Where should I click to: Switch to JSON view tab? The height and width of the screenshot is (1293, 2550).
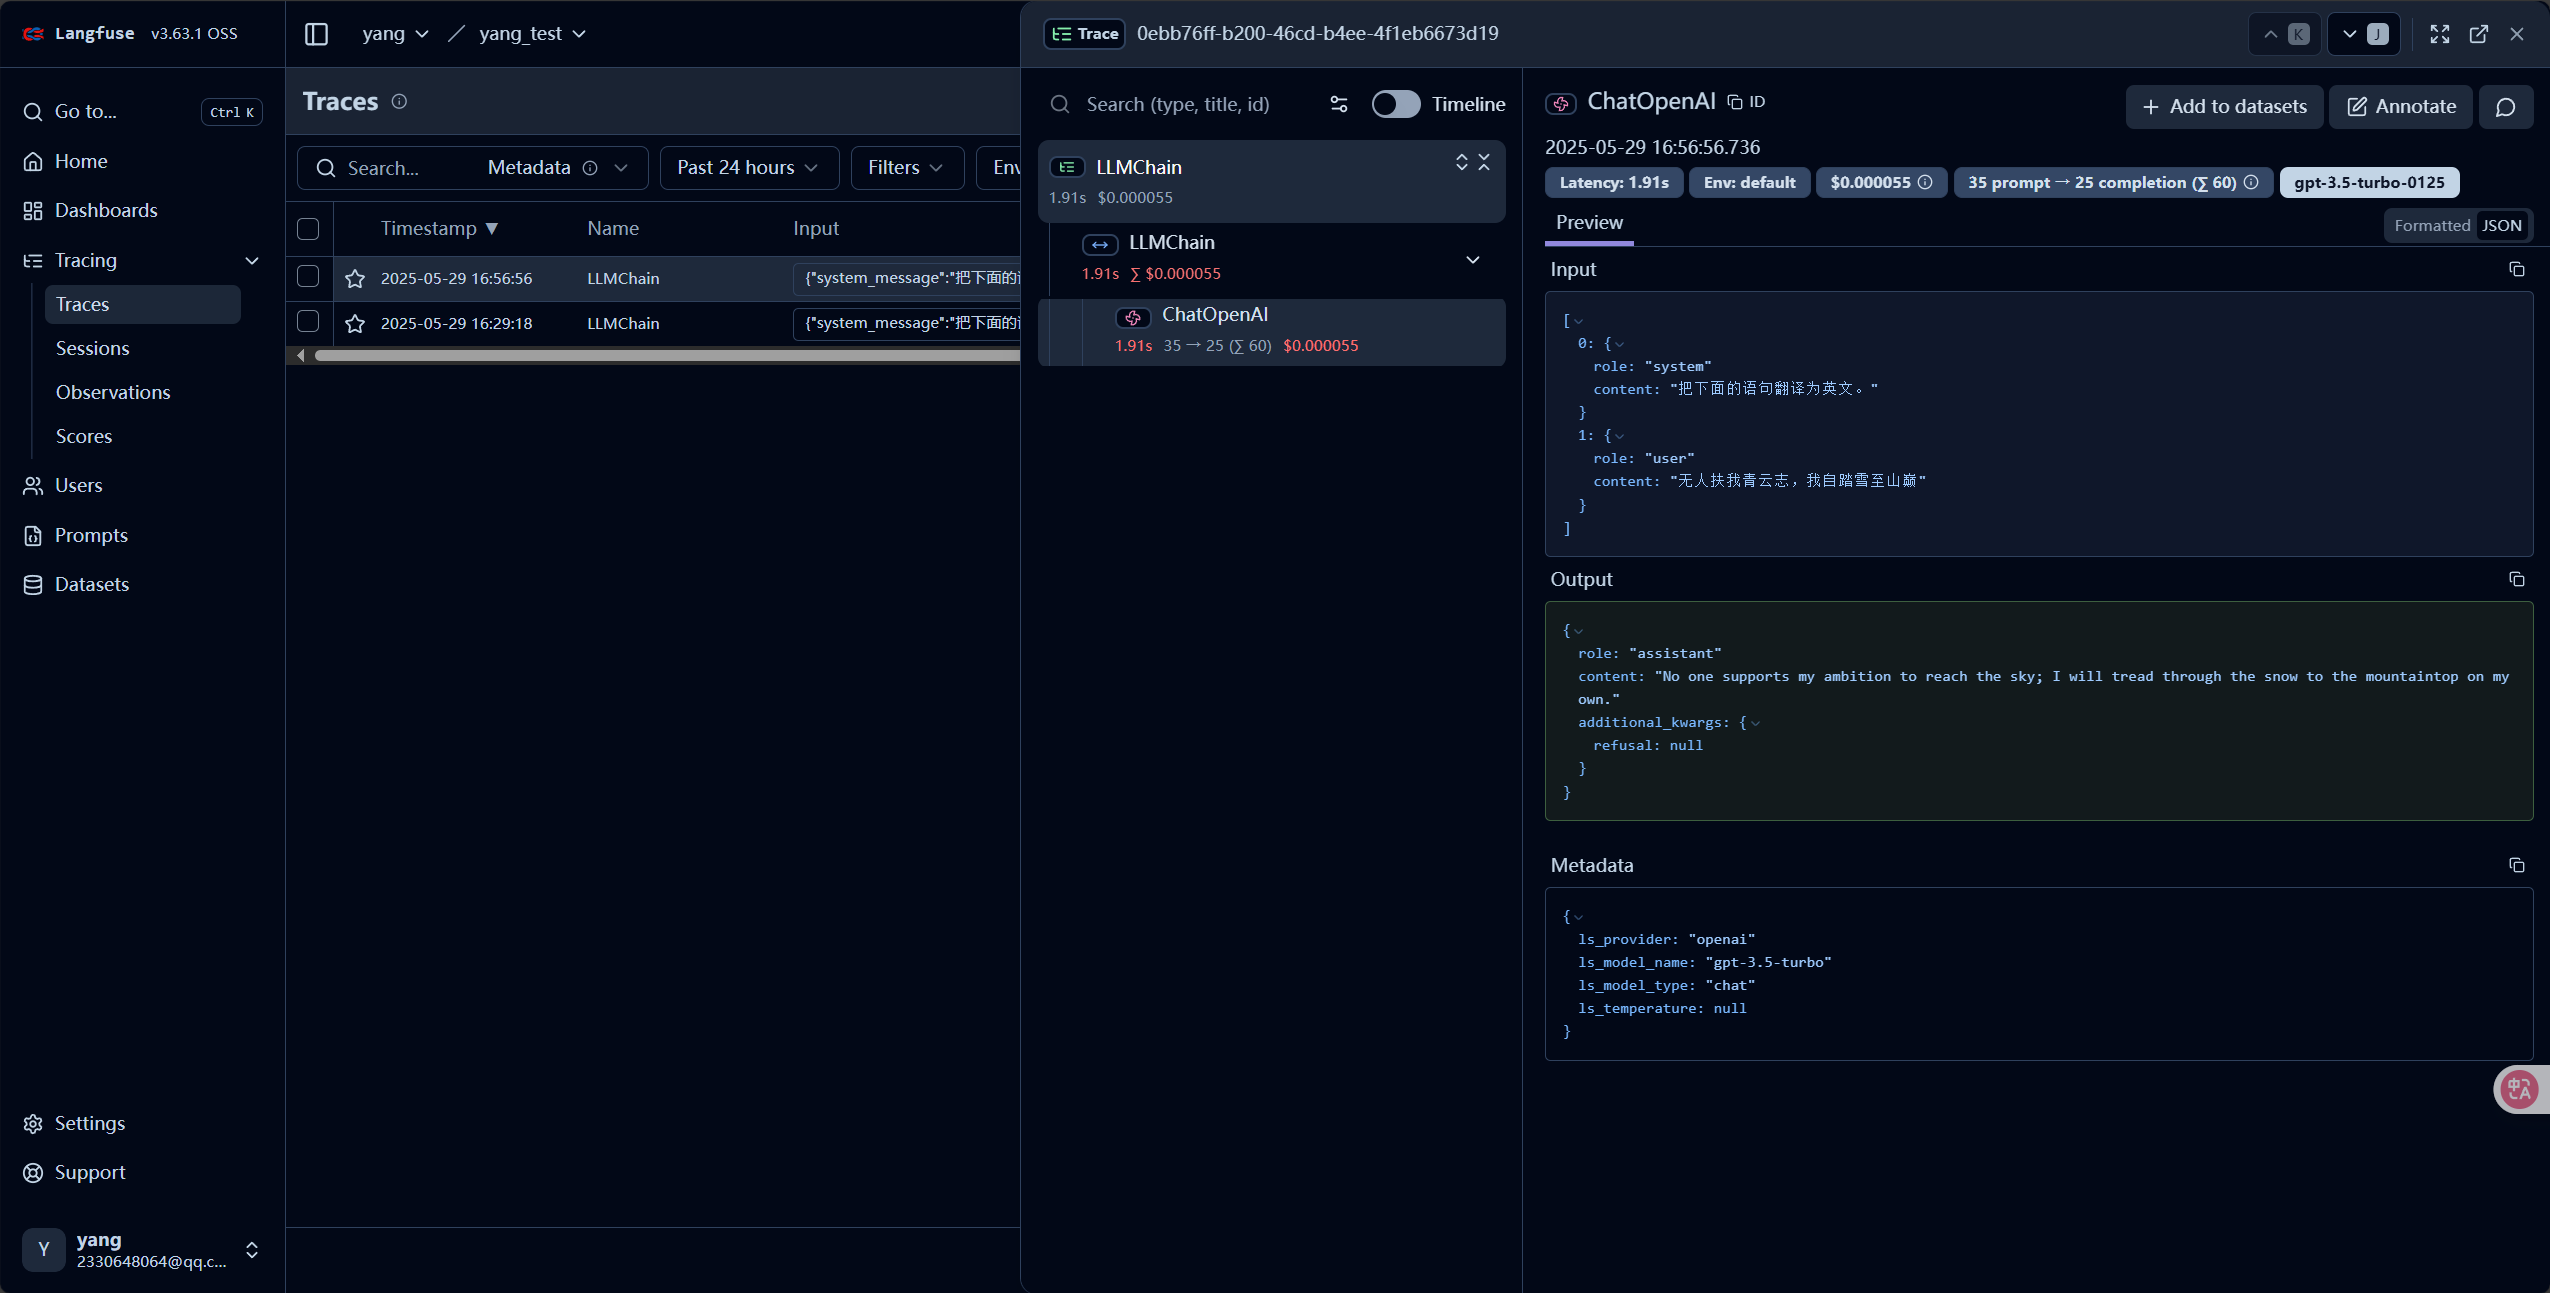[x=2501, y=226]
